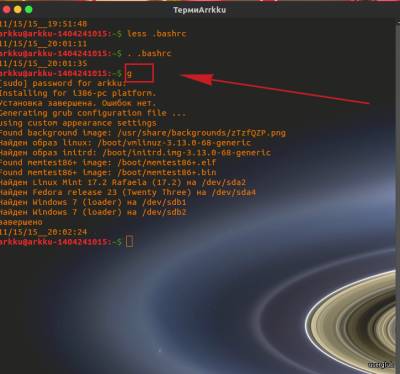Click the '[sudo] password for arkku' line
400x374 pixels.
point(63,83)
